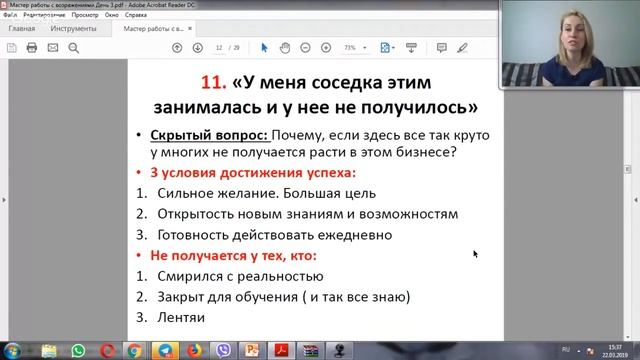Click the "3 условия достижения успеха:" heading
Screen dimensions: 640x360
tap(253, 173)
